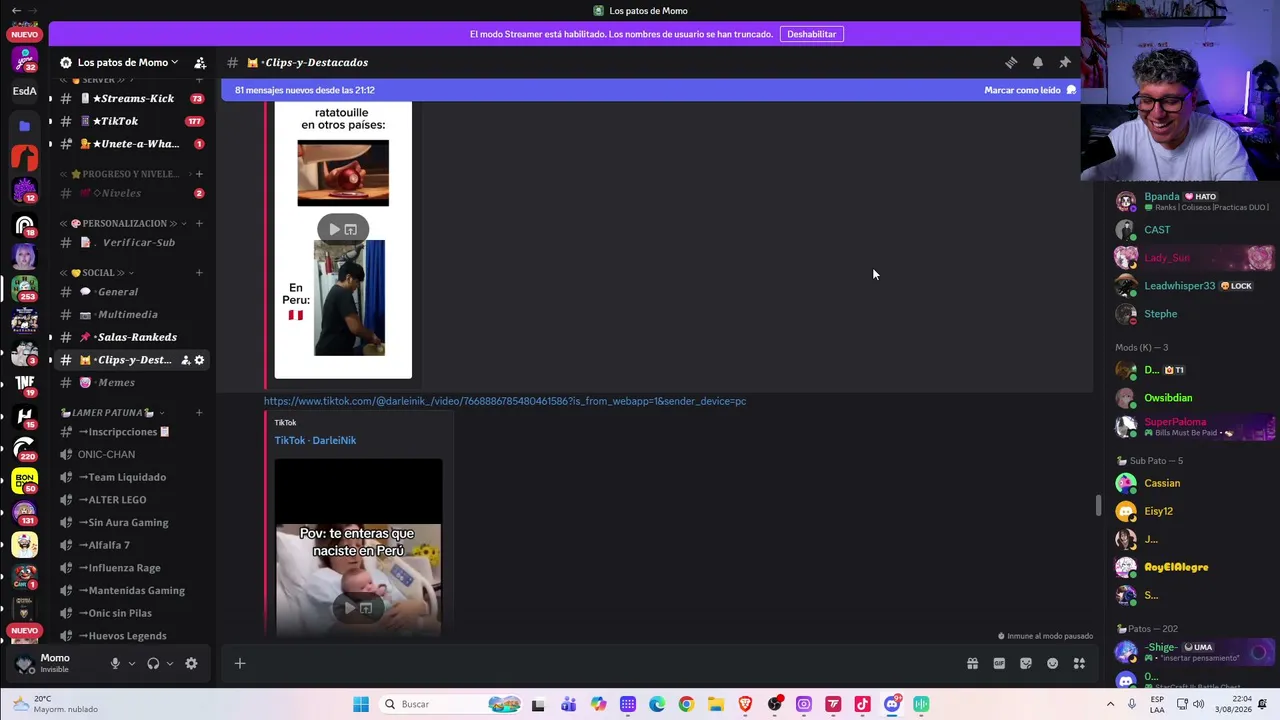Open the Unete-a-Wha channel
Viewport: 1280px width, 720px height.
click(133, 144)
